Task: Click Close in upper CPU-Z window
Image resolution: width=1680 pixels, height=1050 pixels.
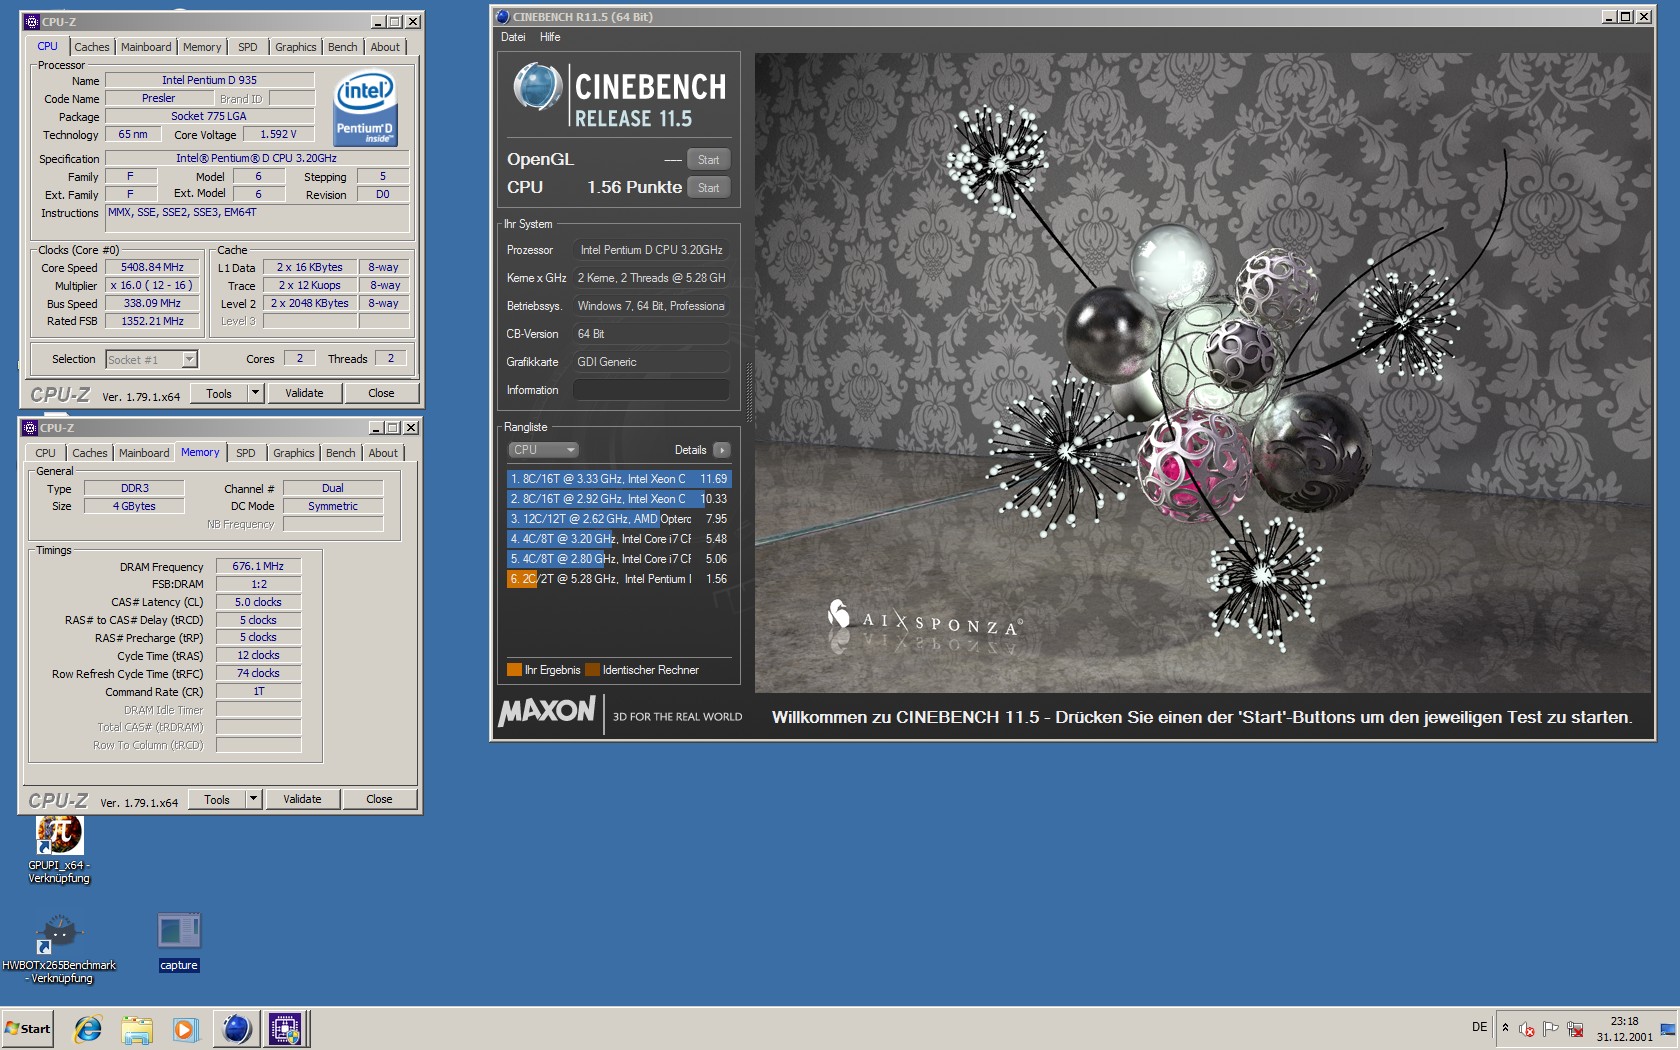Action: tap(381, 393)
